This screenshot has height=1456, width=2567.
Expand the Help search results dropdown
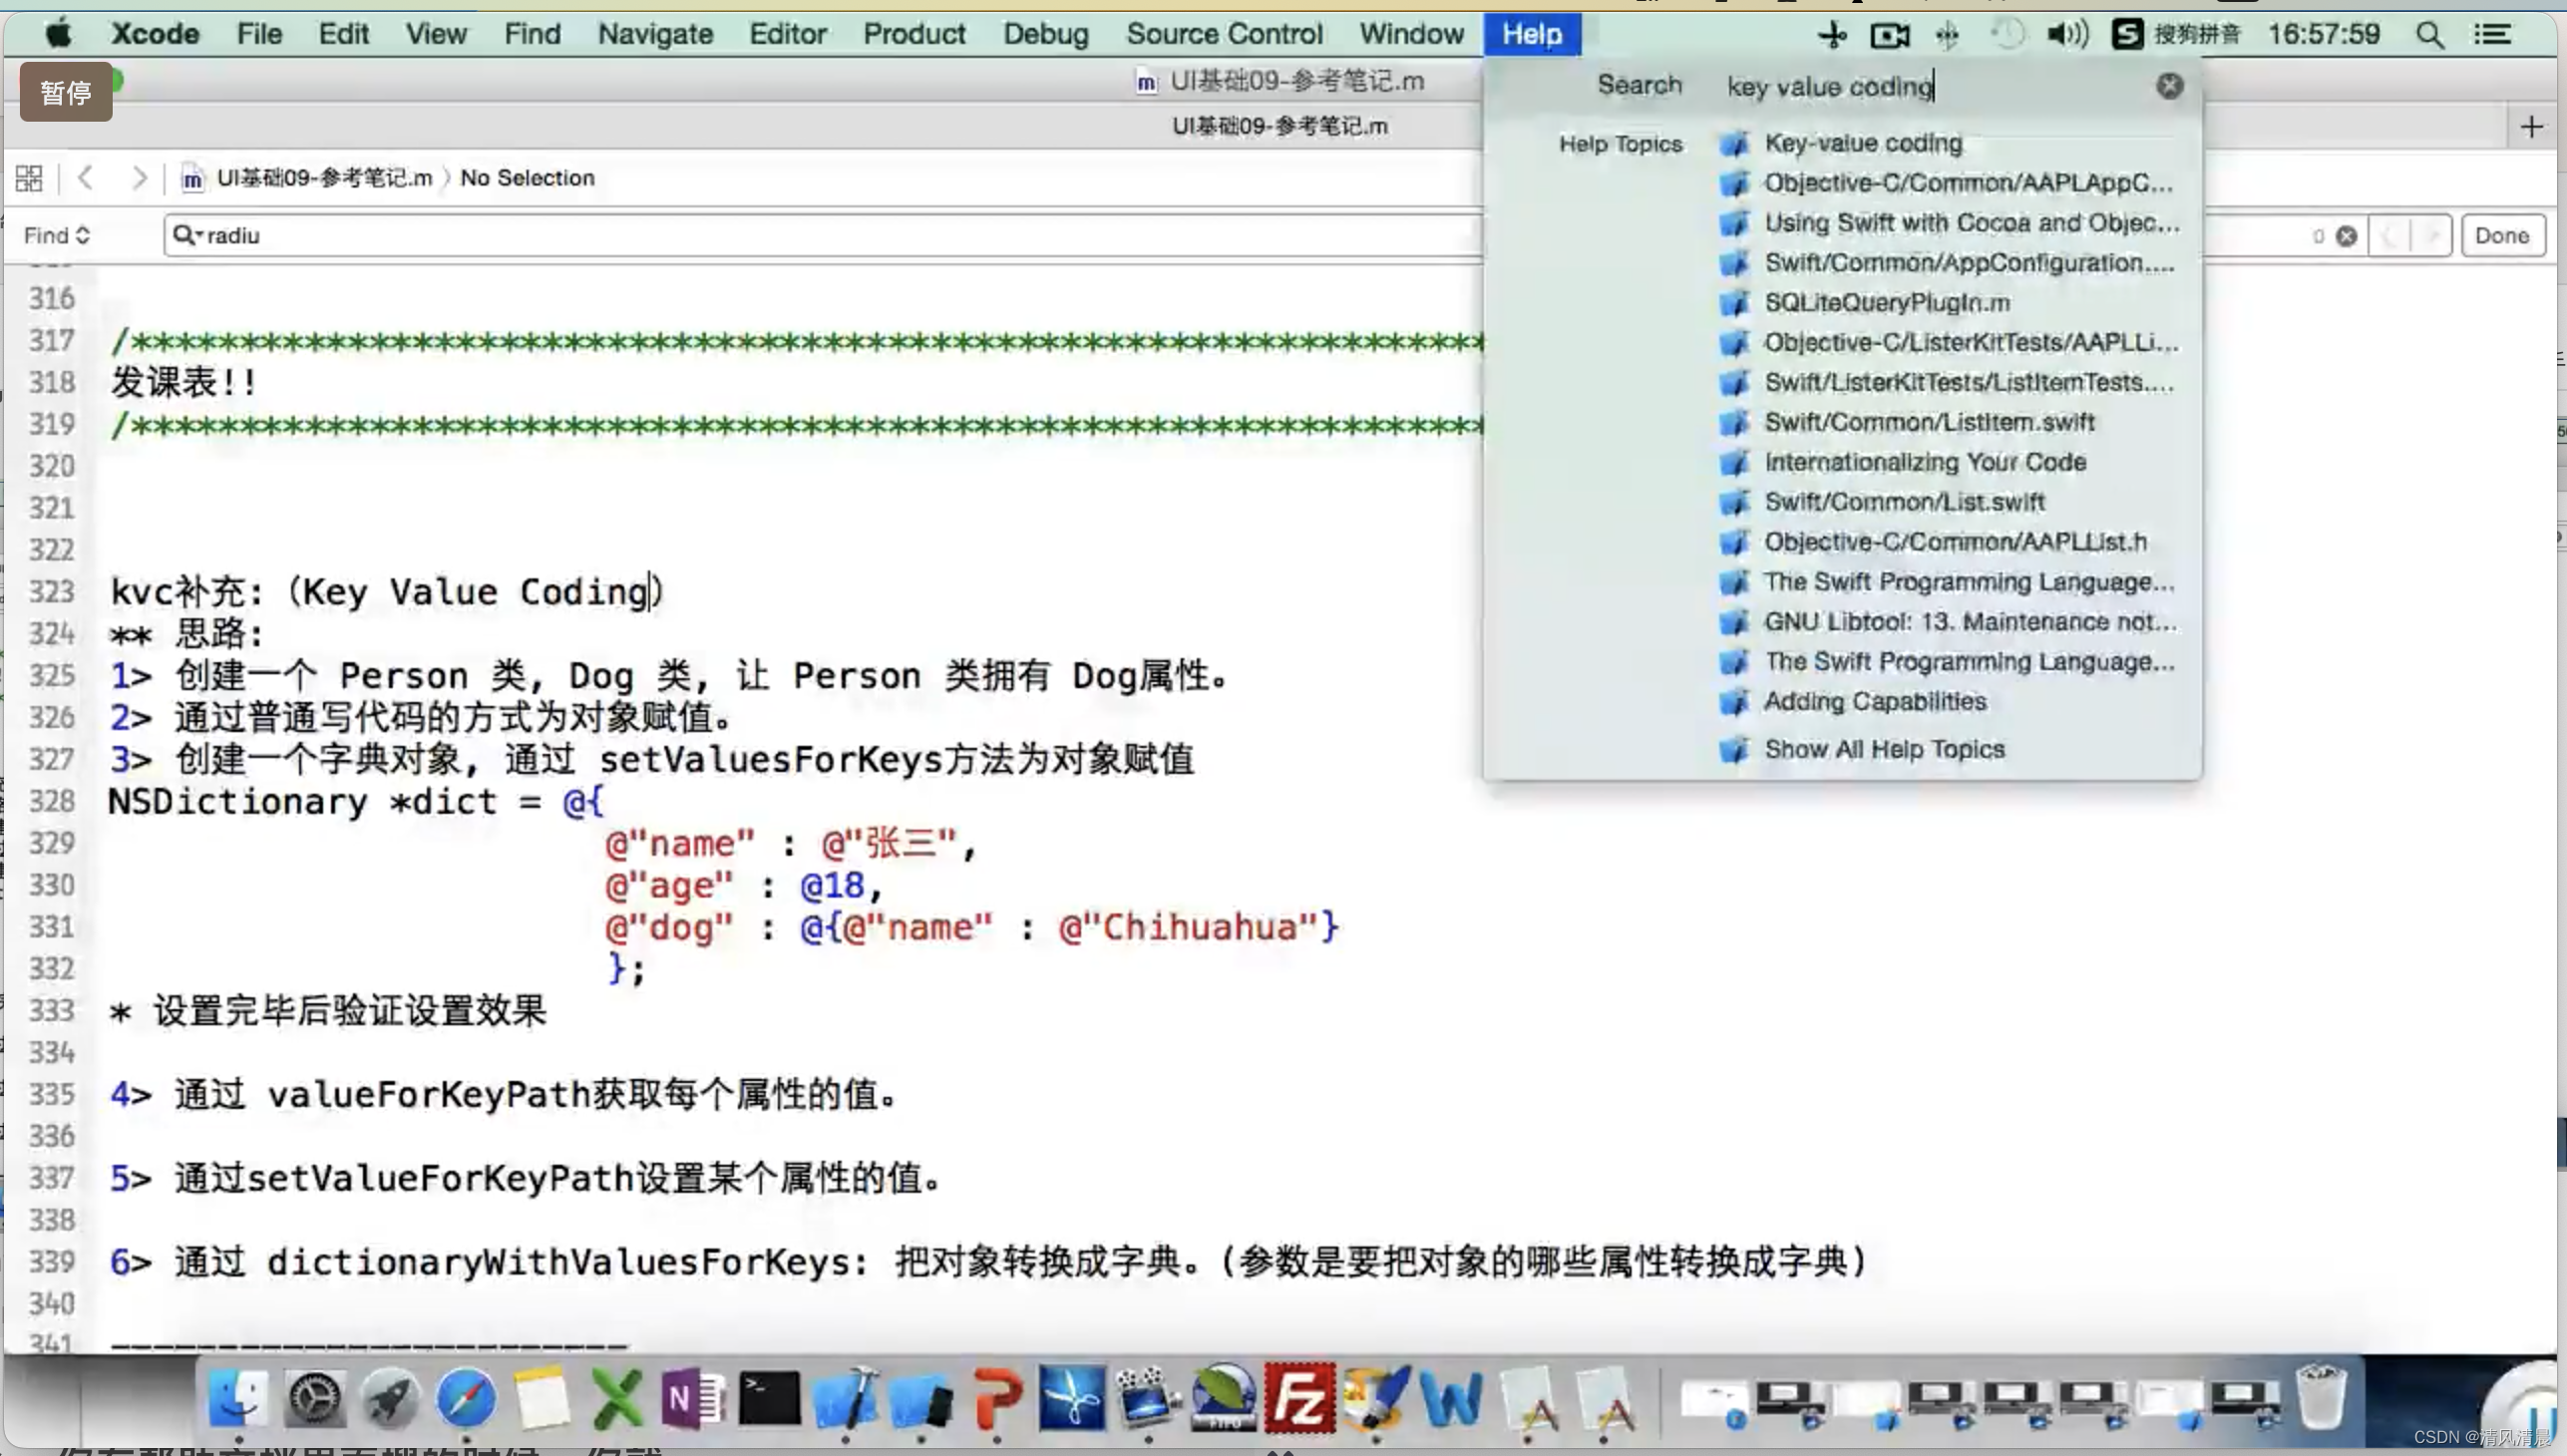1883,747
